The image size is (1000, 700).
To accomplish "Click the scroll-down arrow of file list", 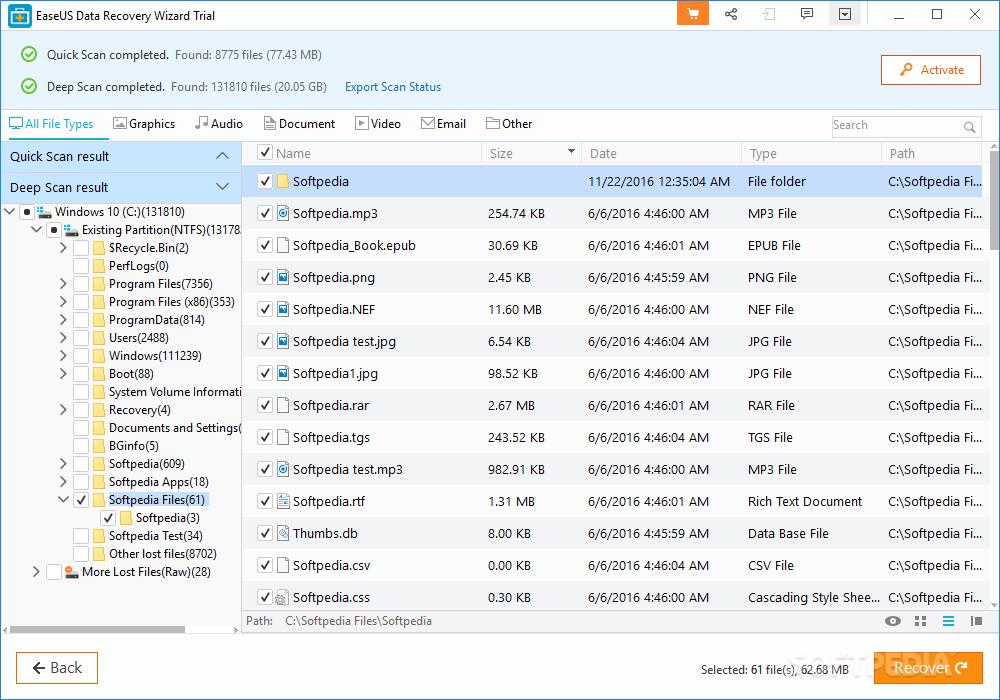I will [994, 604].
